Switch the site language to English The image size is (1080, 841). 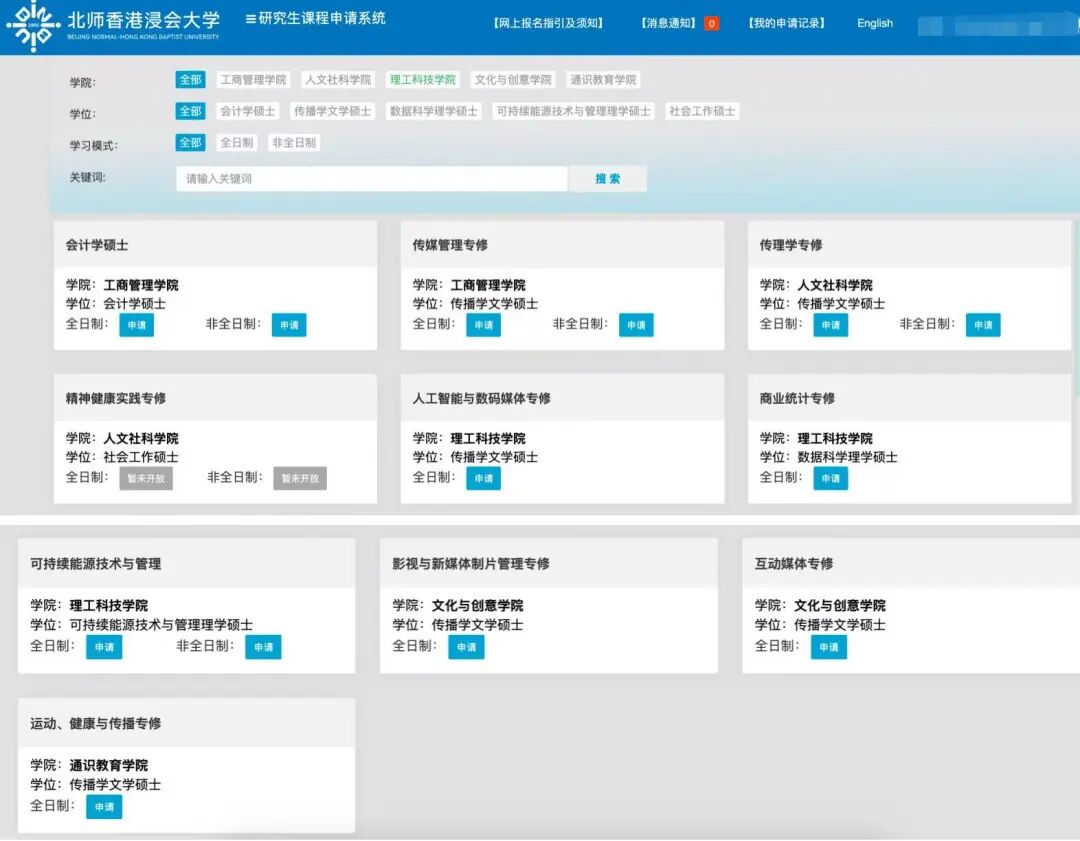pyautogui.click(x=874, y=23)
